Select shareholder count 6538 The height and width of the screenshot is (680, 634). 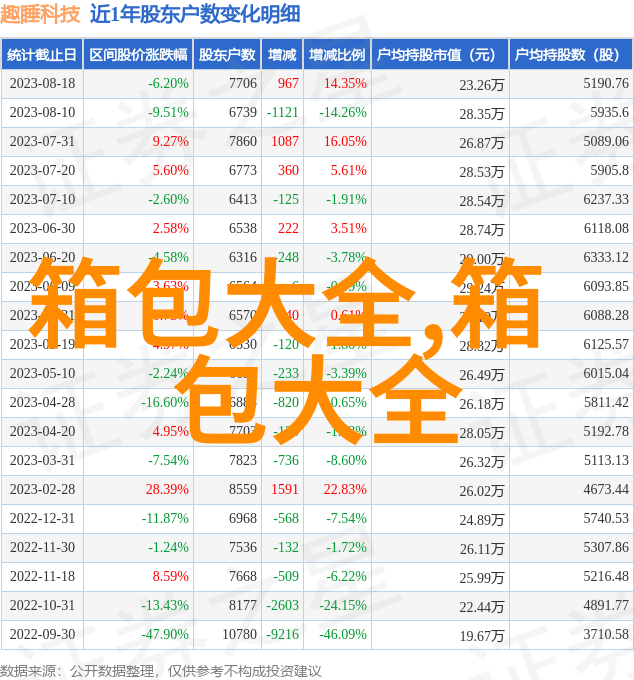point(243,229)
